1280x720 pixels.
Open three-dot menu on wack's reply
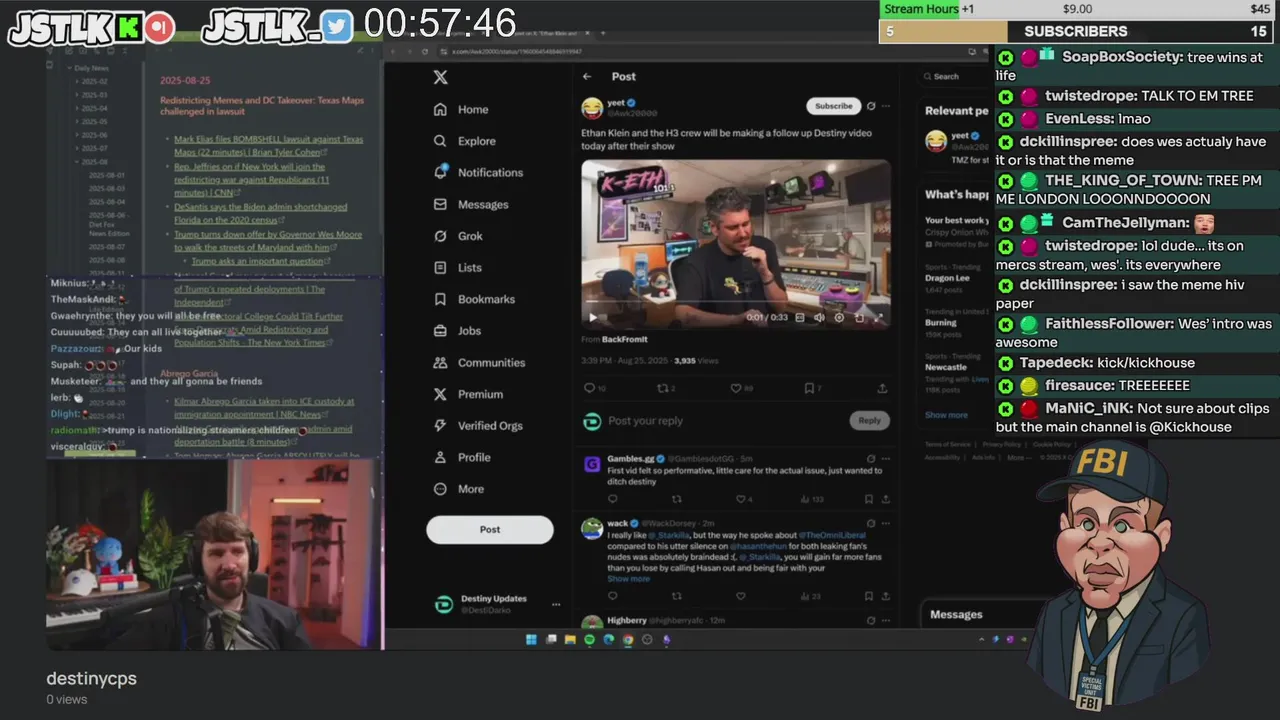pyautogui.click(x=886, y=523)
